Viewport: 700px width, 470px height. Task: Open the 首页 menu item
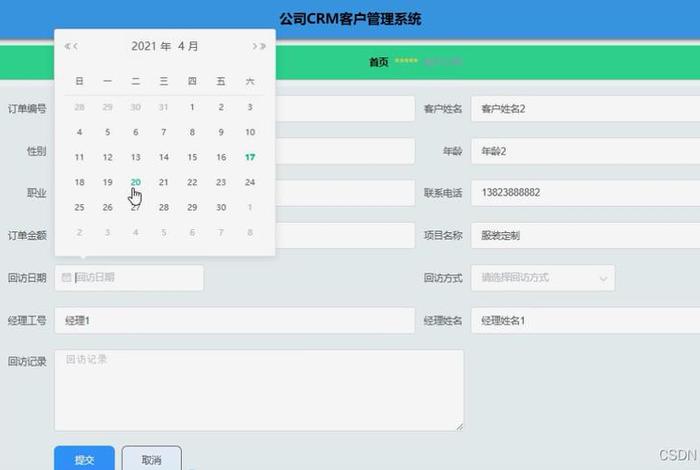(x=379, y=62)
